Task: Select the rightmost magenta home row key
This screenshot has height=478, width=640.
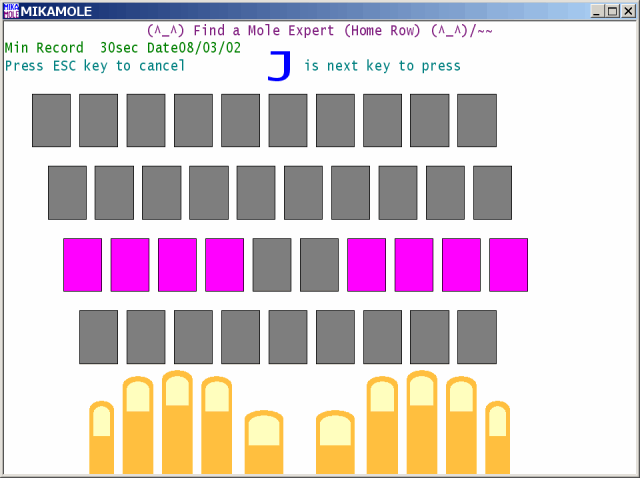Action: coord(508,265)
